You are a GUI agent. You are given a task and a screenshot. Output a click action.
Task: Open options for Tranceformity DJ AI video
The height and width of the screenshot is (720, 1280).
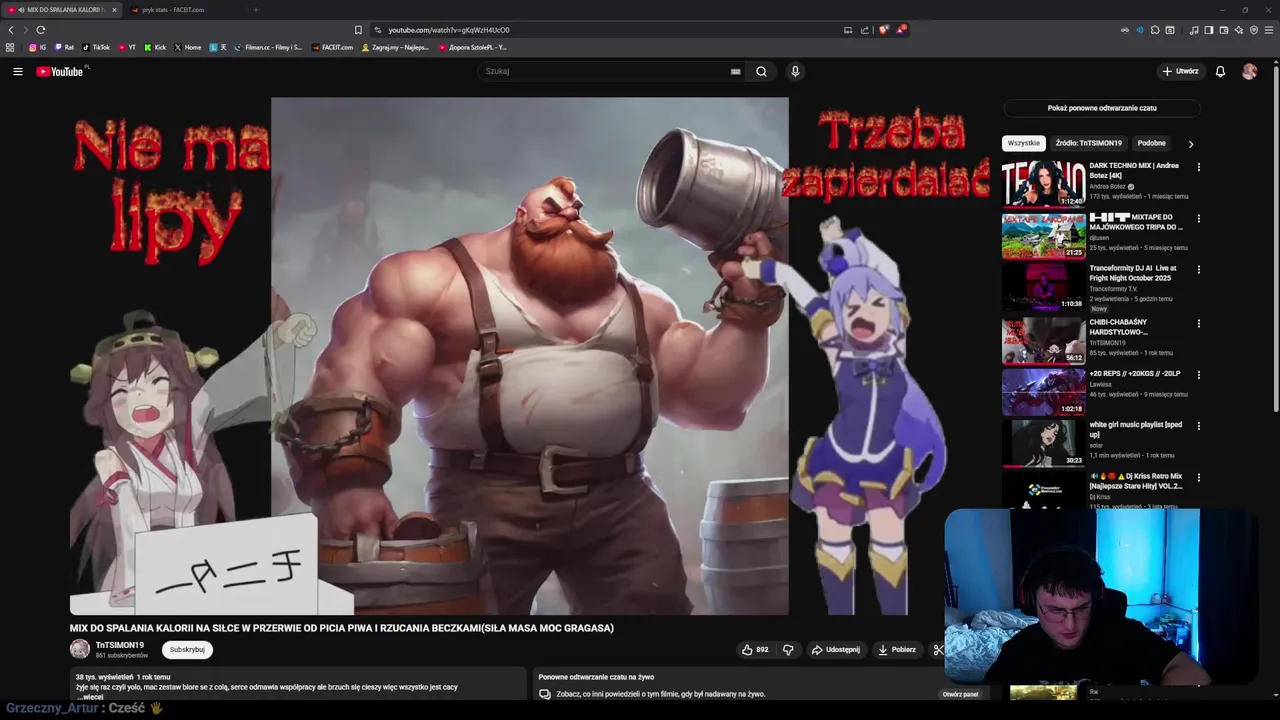click(x=1198, y=270)
